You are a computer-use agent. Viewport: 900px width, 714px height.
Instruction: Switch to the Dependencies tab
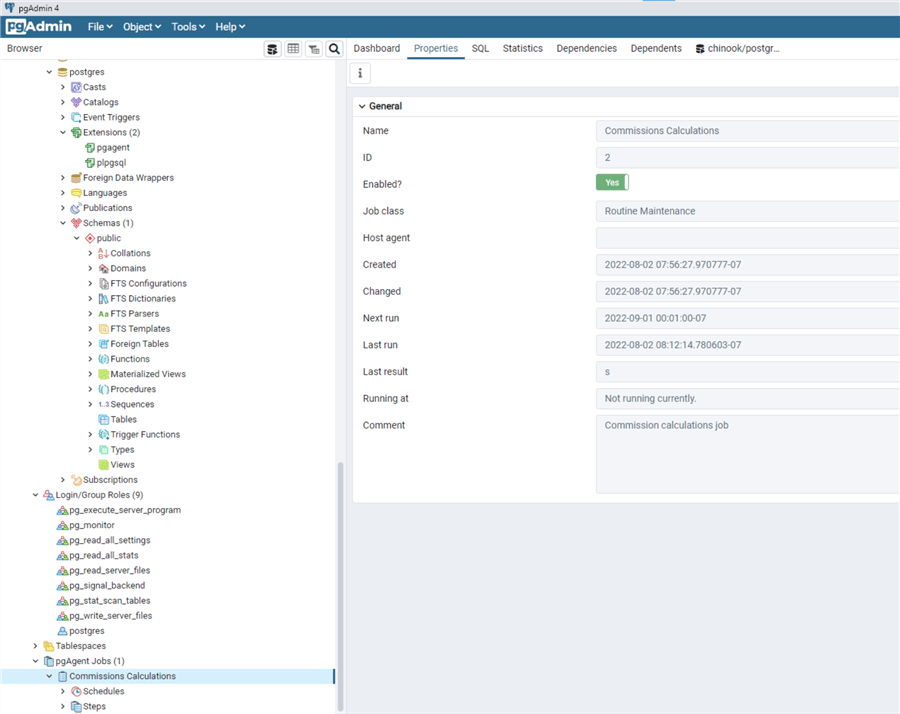(587, 48)
